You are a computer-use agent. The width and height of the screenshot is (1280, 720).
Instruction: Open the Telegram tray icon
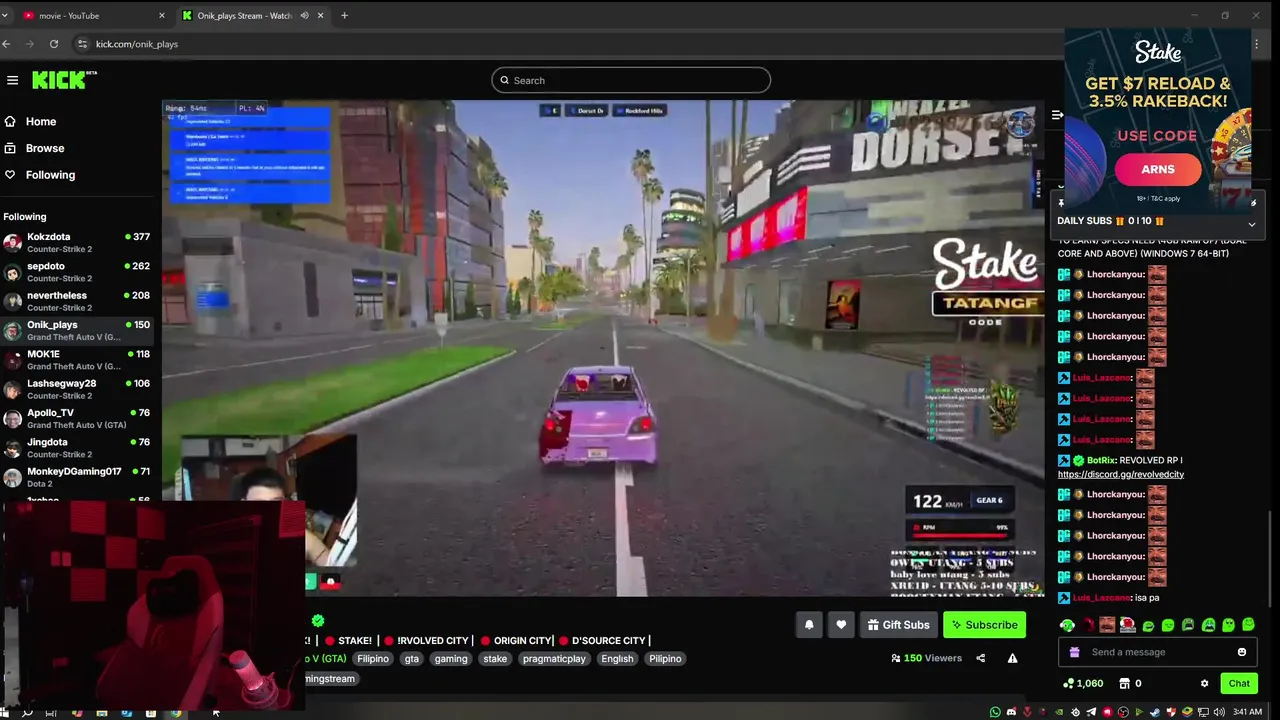(x=1091, y=712)
